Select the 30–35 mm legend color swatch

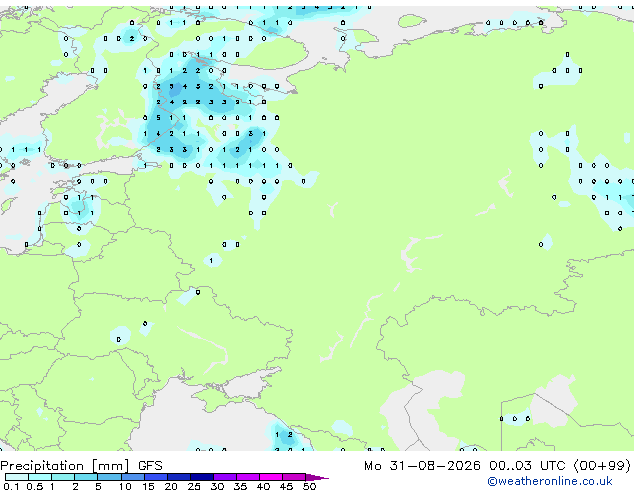(x=224, y=477)
